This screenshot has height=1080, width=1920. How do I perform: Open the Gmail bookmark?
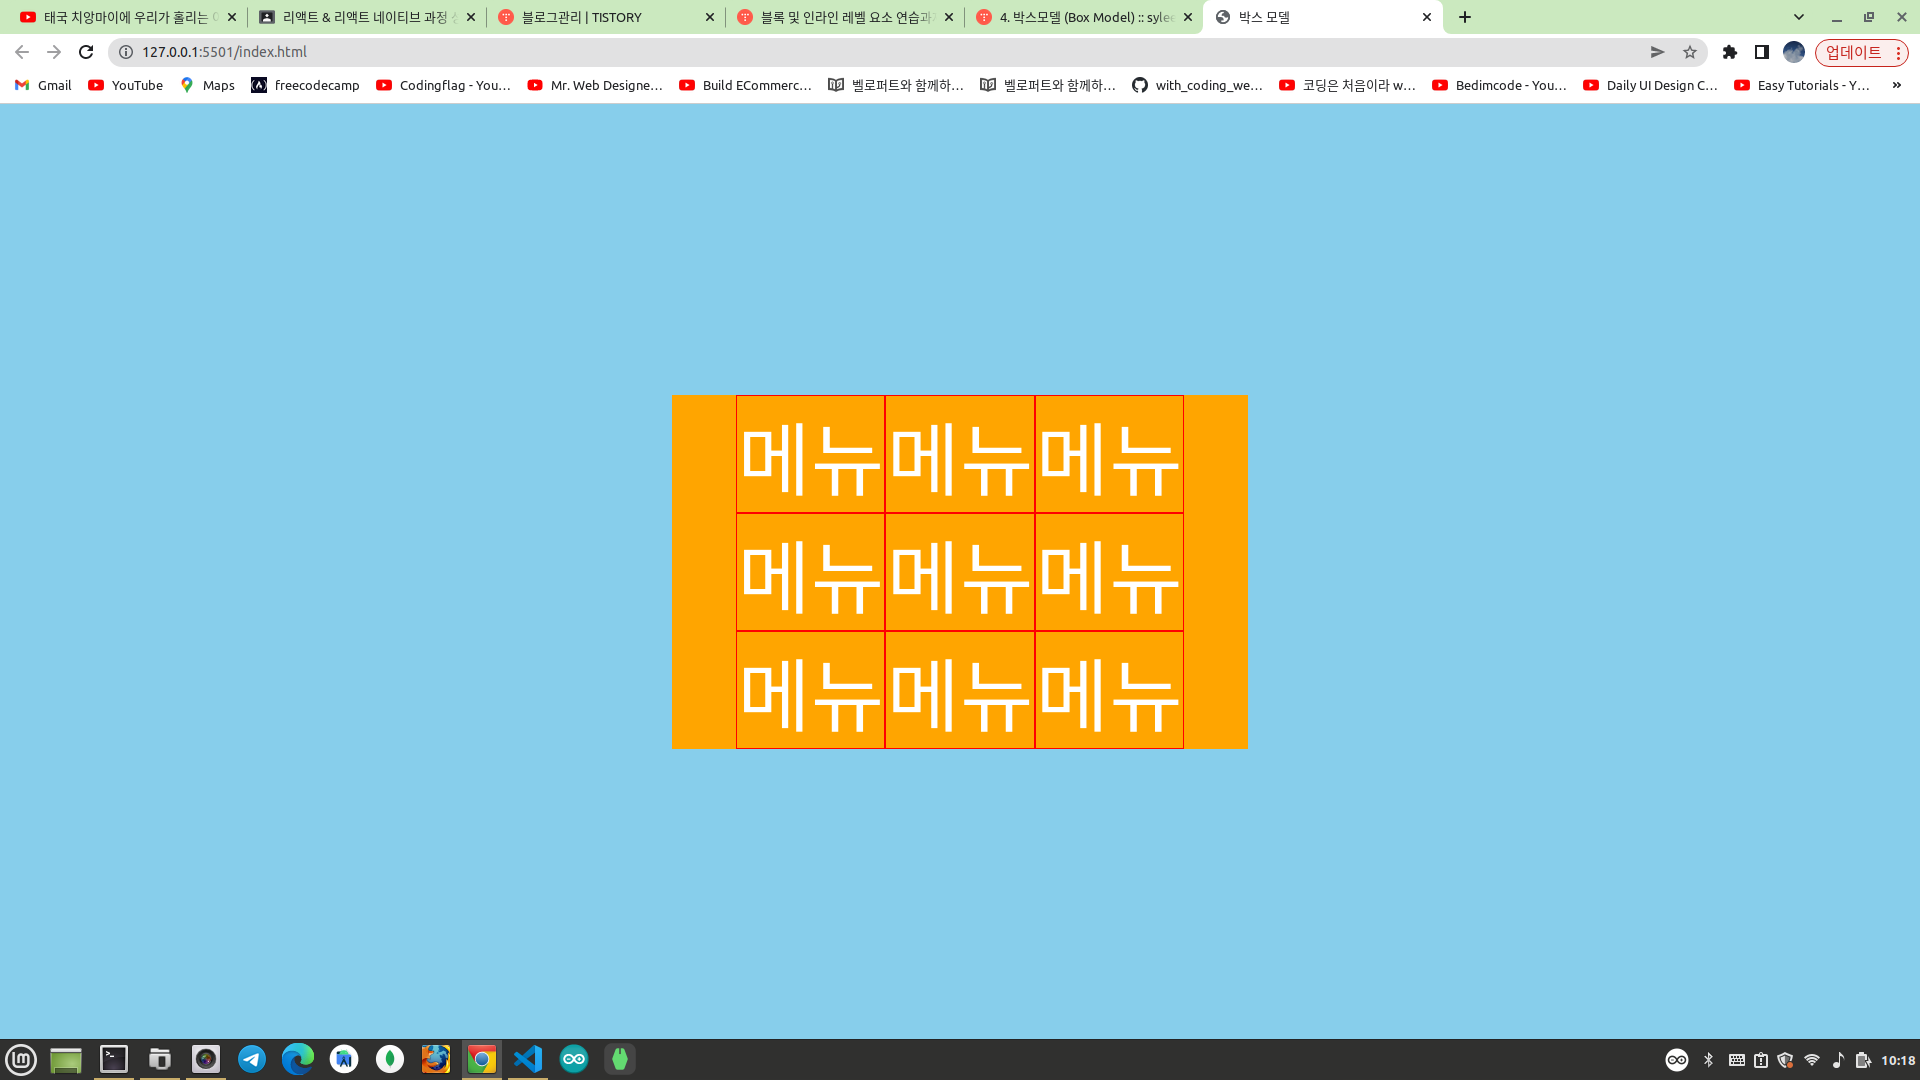[43, 85]
